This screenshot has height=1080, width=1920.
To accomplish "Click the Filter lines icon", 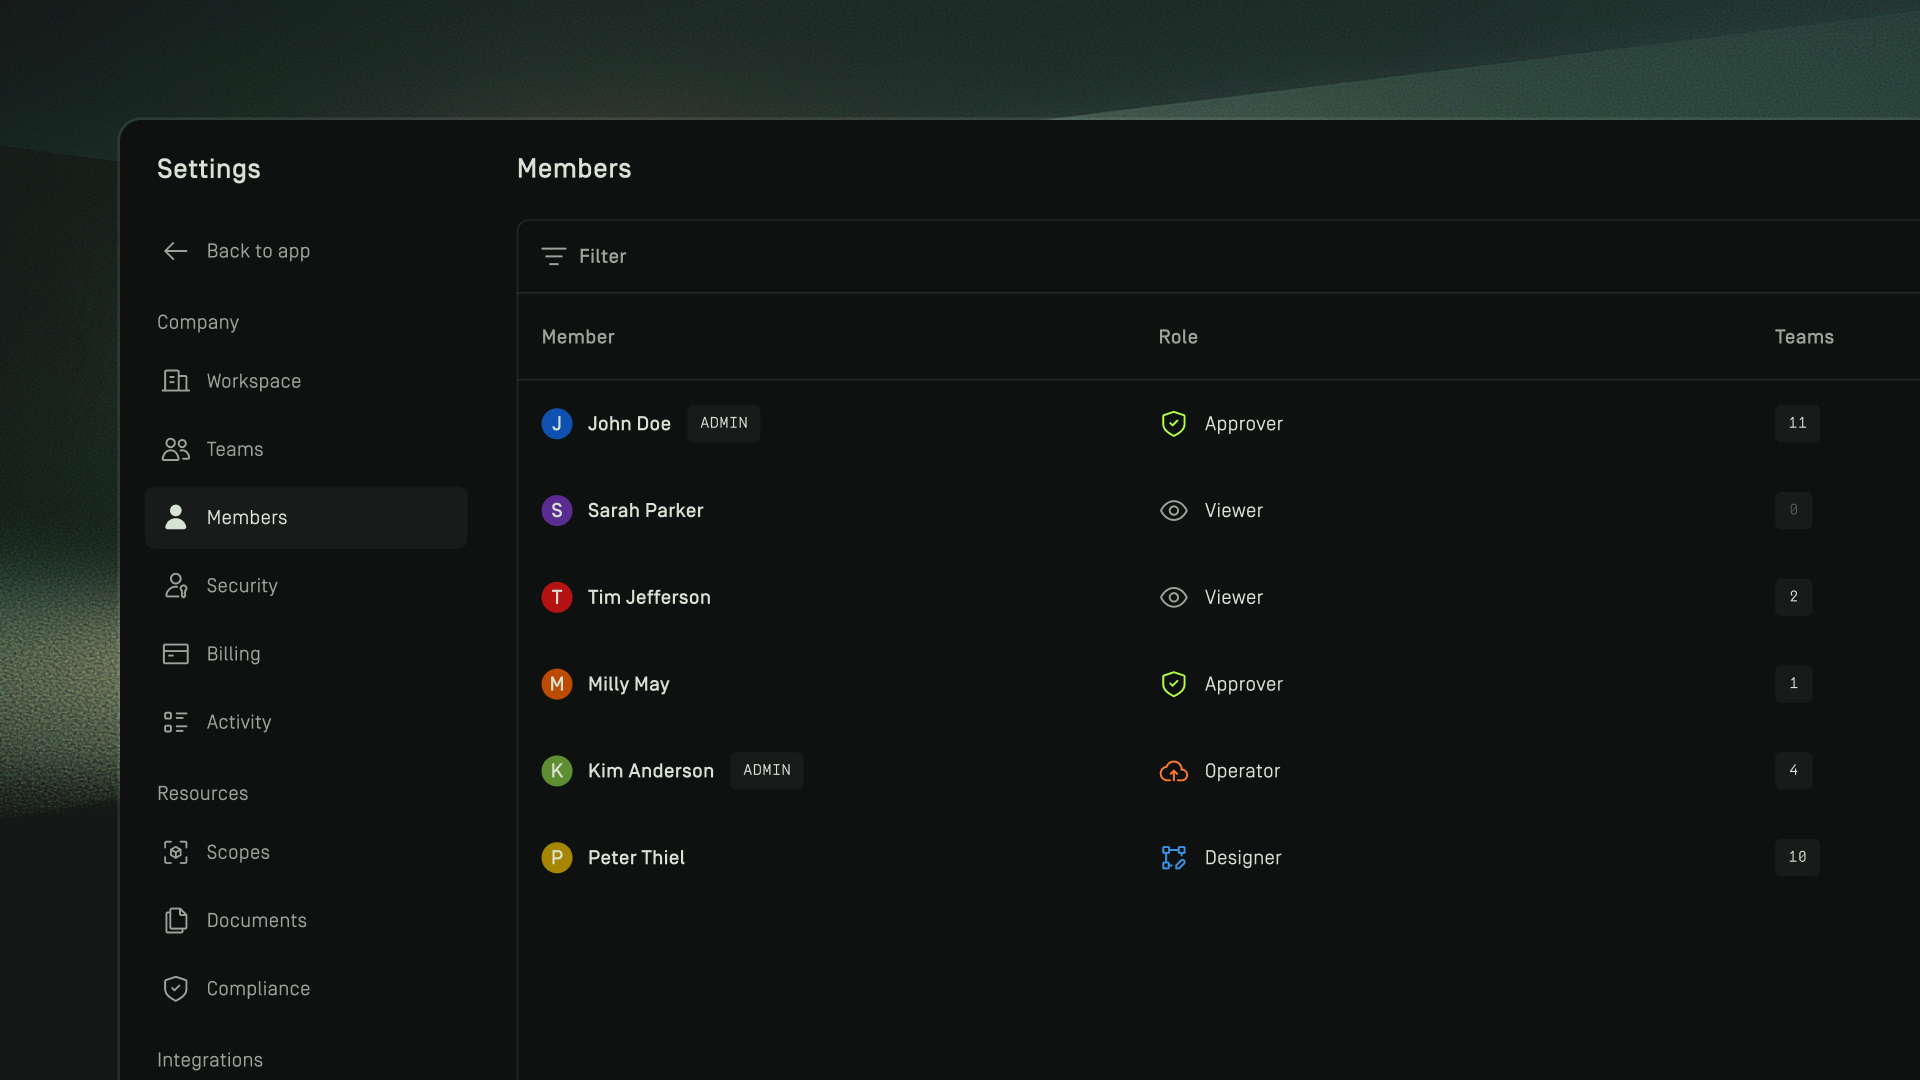I will pos(553,256).
